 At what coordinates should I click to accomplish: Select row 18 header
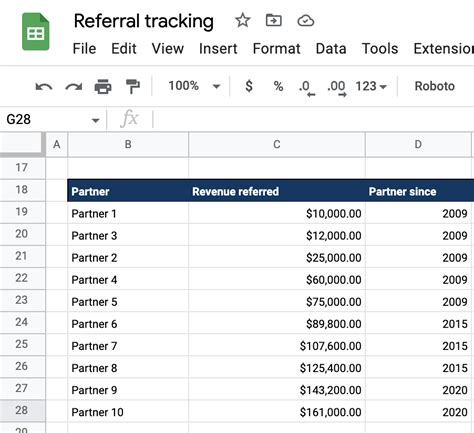(22, 190)
